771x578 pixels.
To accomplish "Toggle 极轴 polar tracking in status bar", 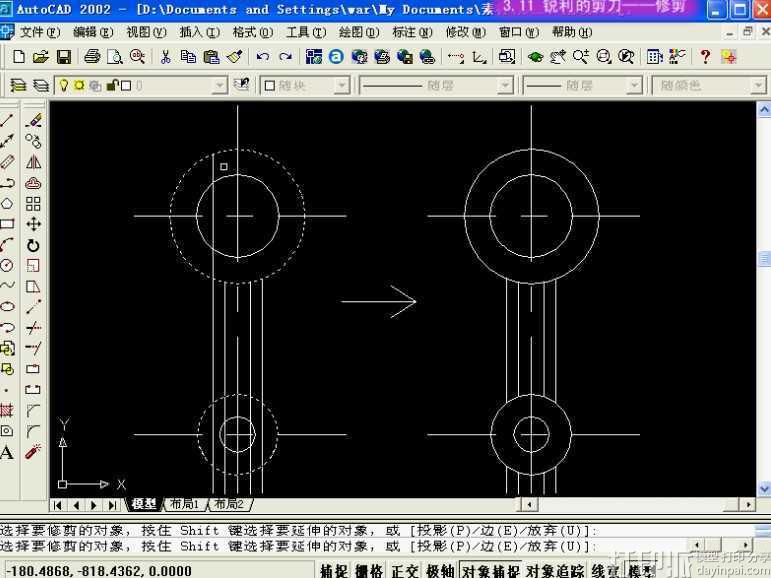I will (441, 571).
